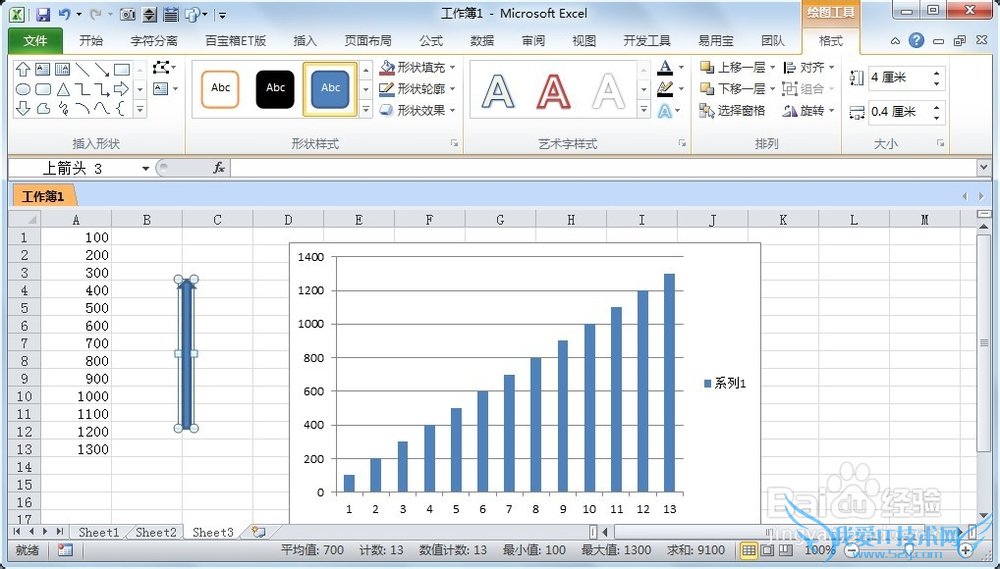Apply black filled Abc shape style
The width and height of the screenshot is (1000, 569).
pyautogui.click(x=275, y=89)
